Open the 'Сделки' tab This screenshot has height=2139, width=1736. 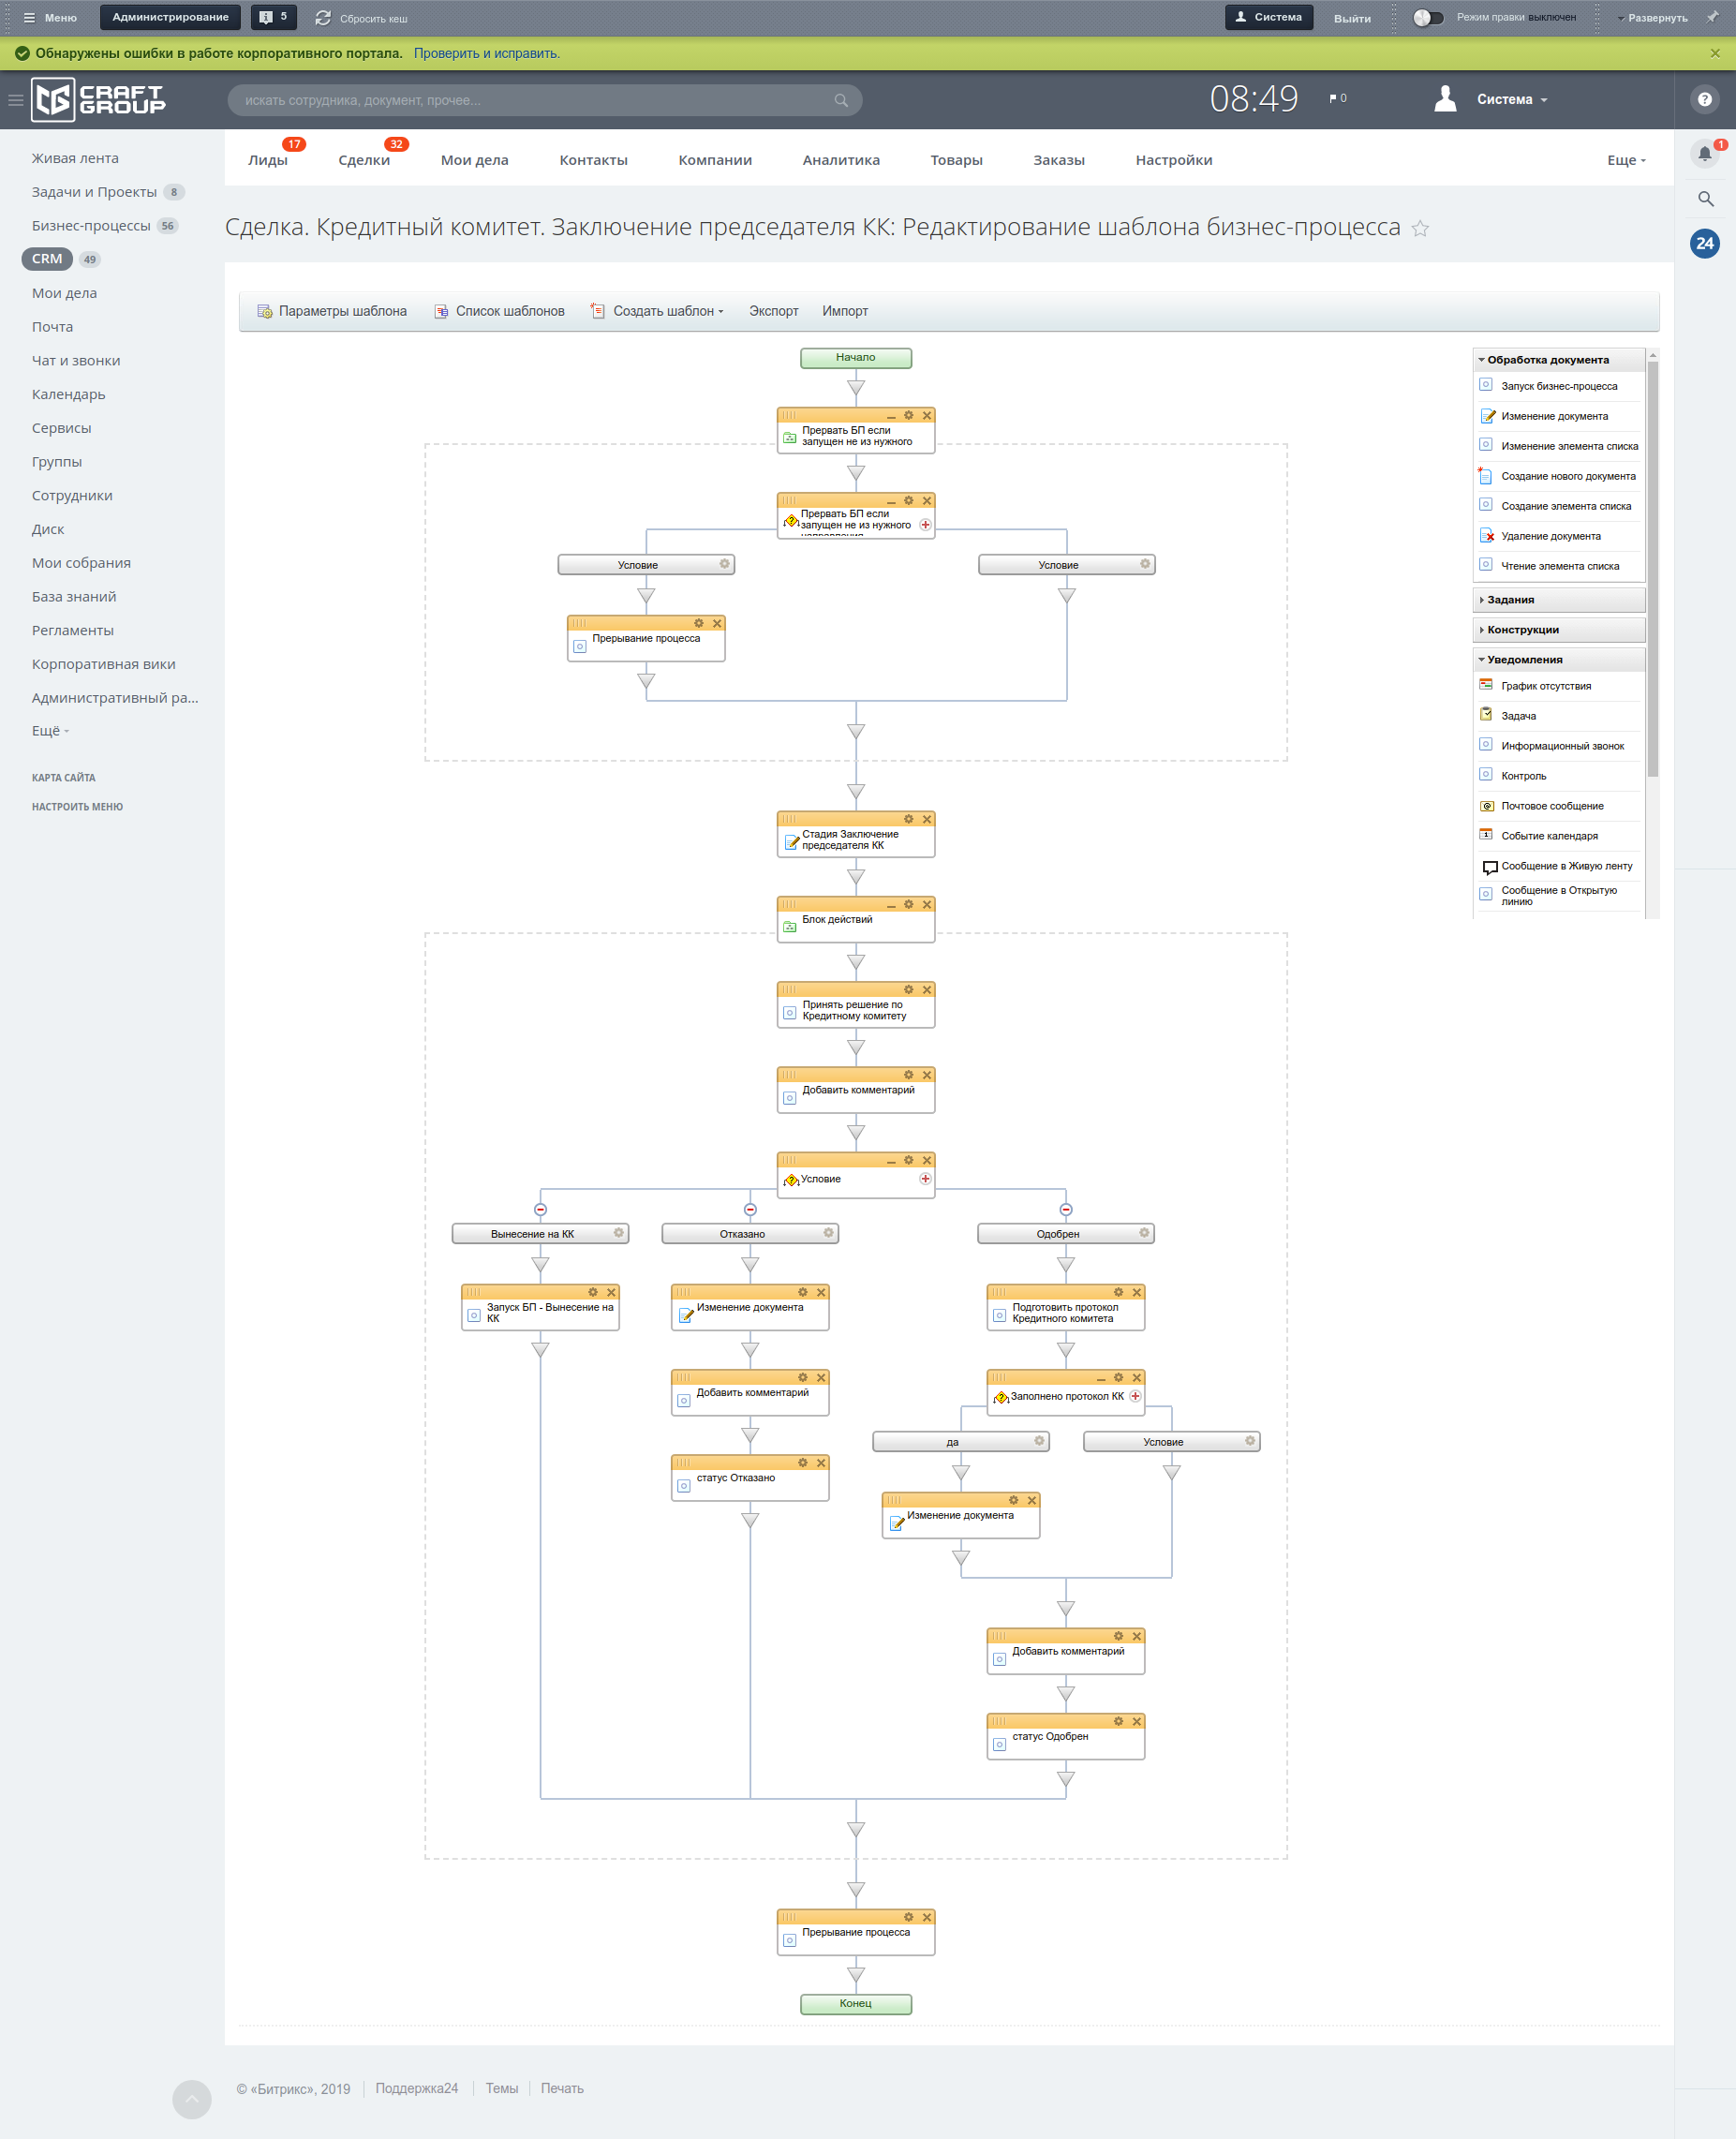(x=364, y=160)
